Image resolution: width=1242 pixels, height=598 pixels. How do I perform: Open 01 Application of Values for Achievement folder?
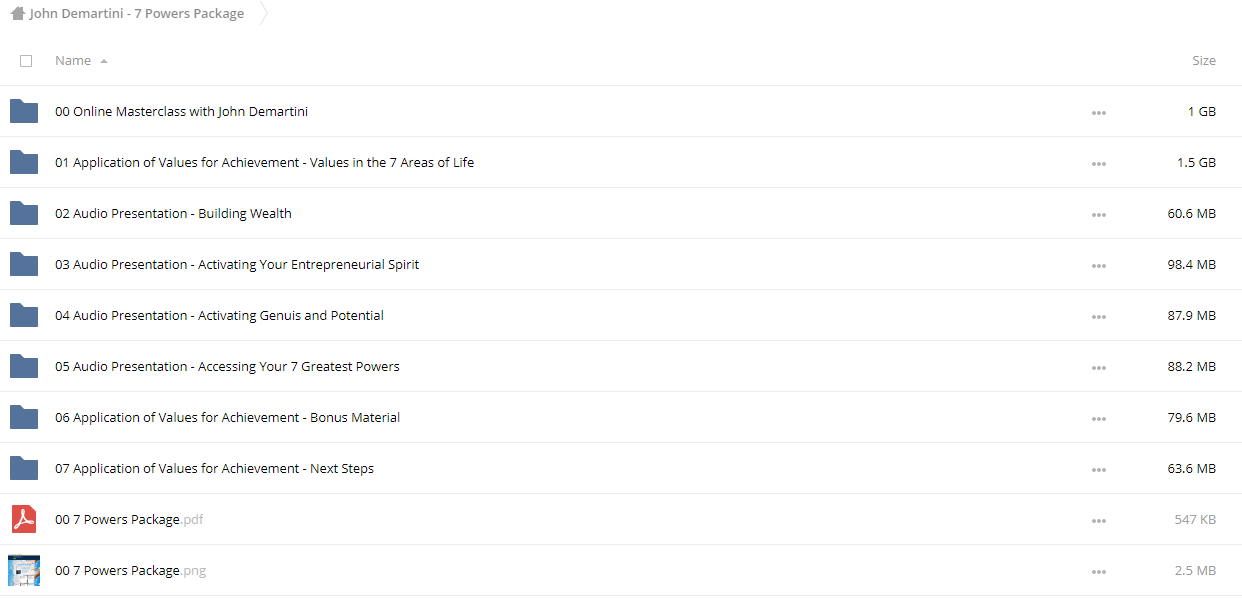[264, 162]
